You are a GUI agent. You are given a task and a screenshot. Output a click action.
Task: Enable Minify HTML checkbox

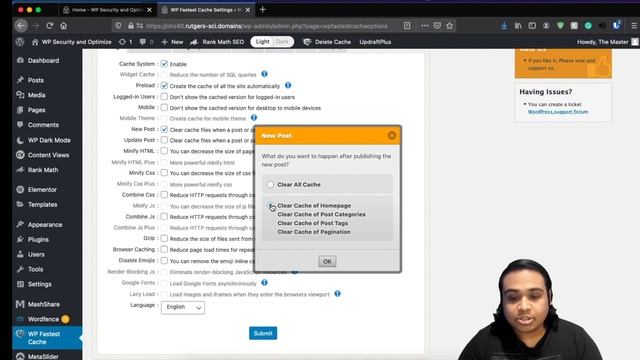(164, 151)
